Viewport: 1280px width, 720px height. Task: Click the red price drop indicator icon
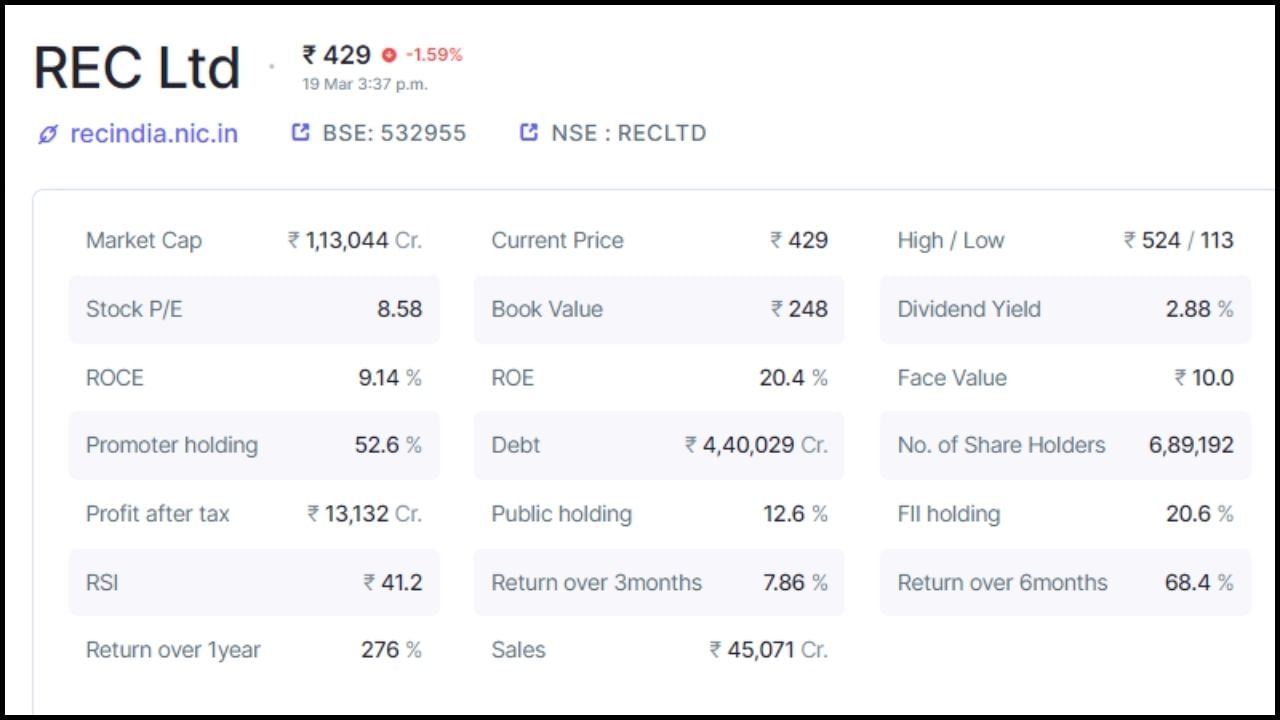[x=387, y=55]
